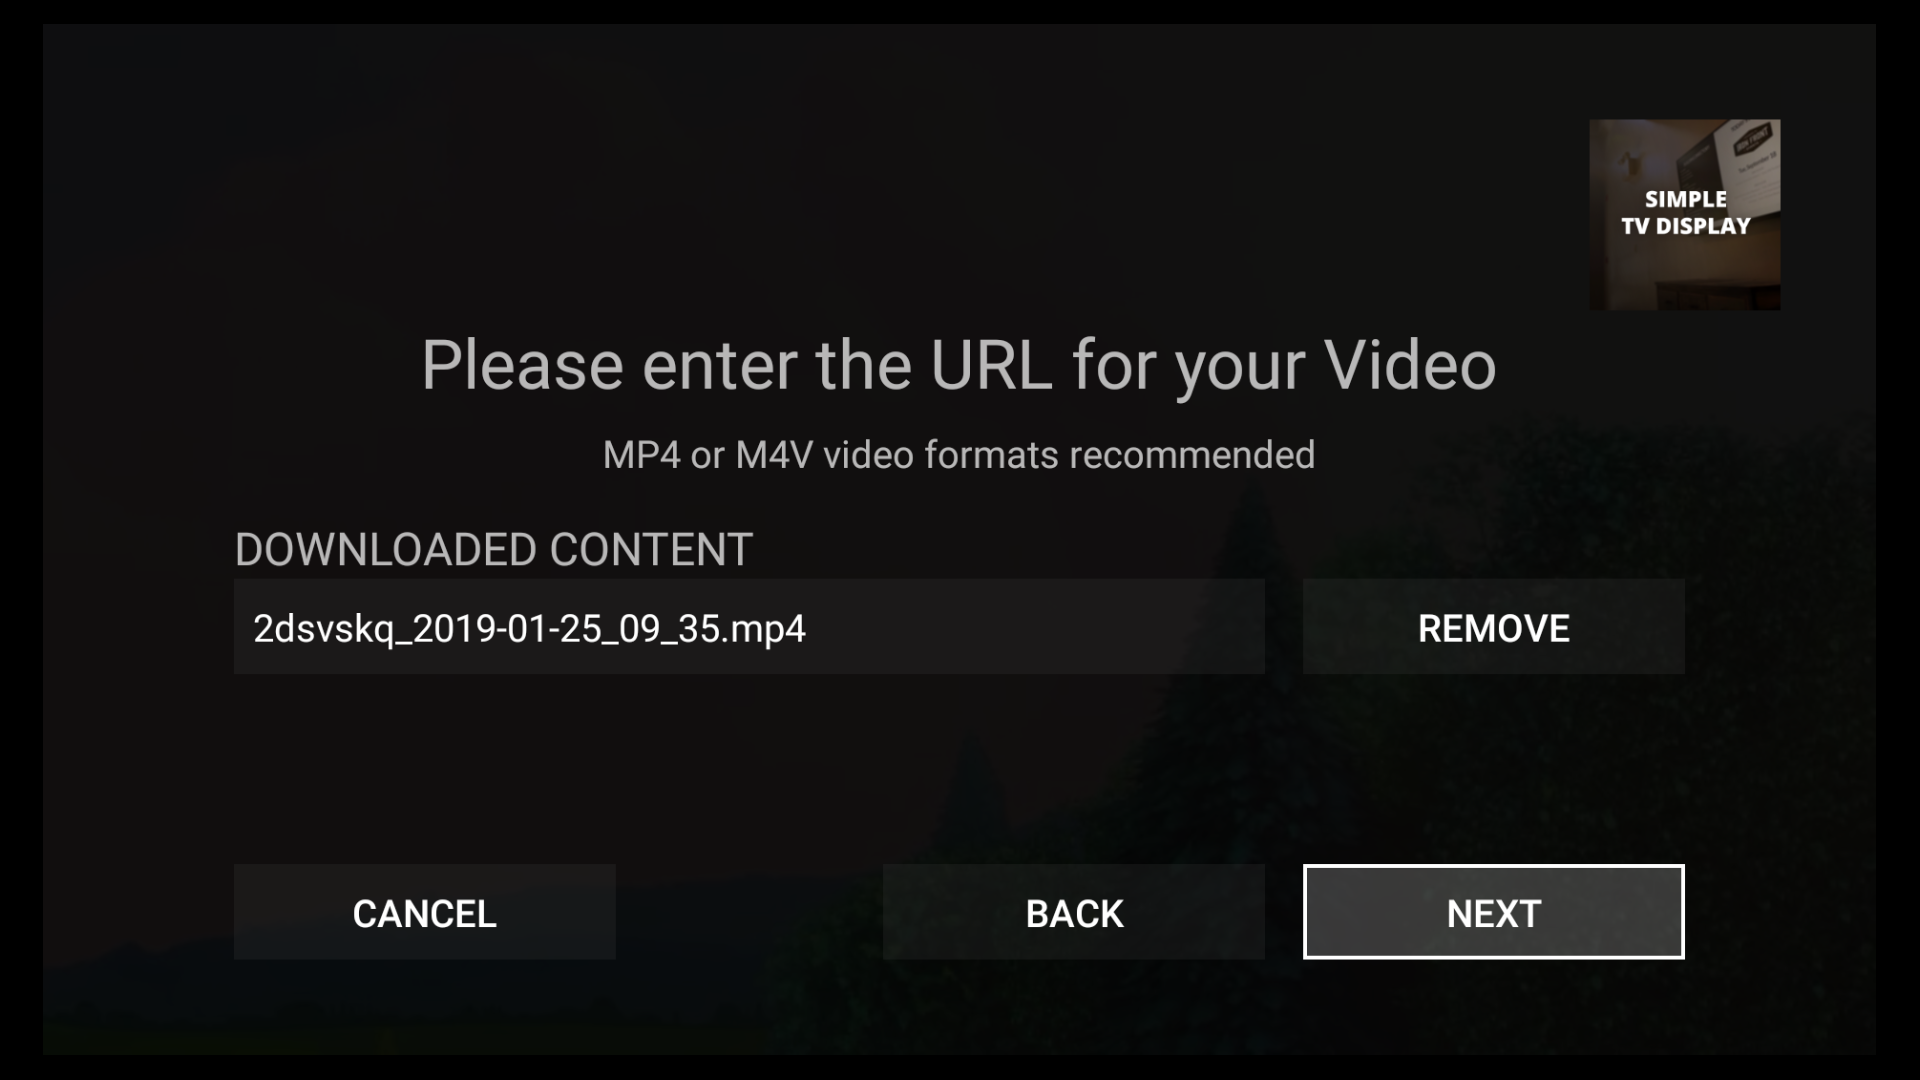Select CANCEL to abort setup

tap(424, 912)
